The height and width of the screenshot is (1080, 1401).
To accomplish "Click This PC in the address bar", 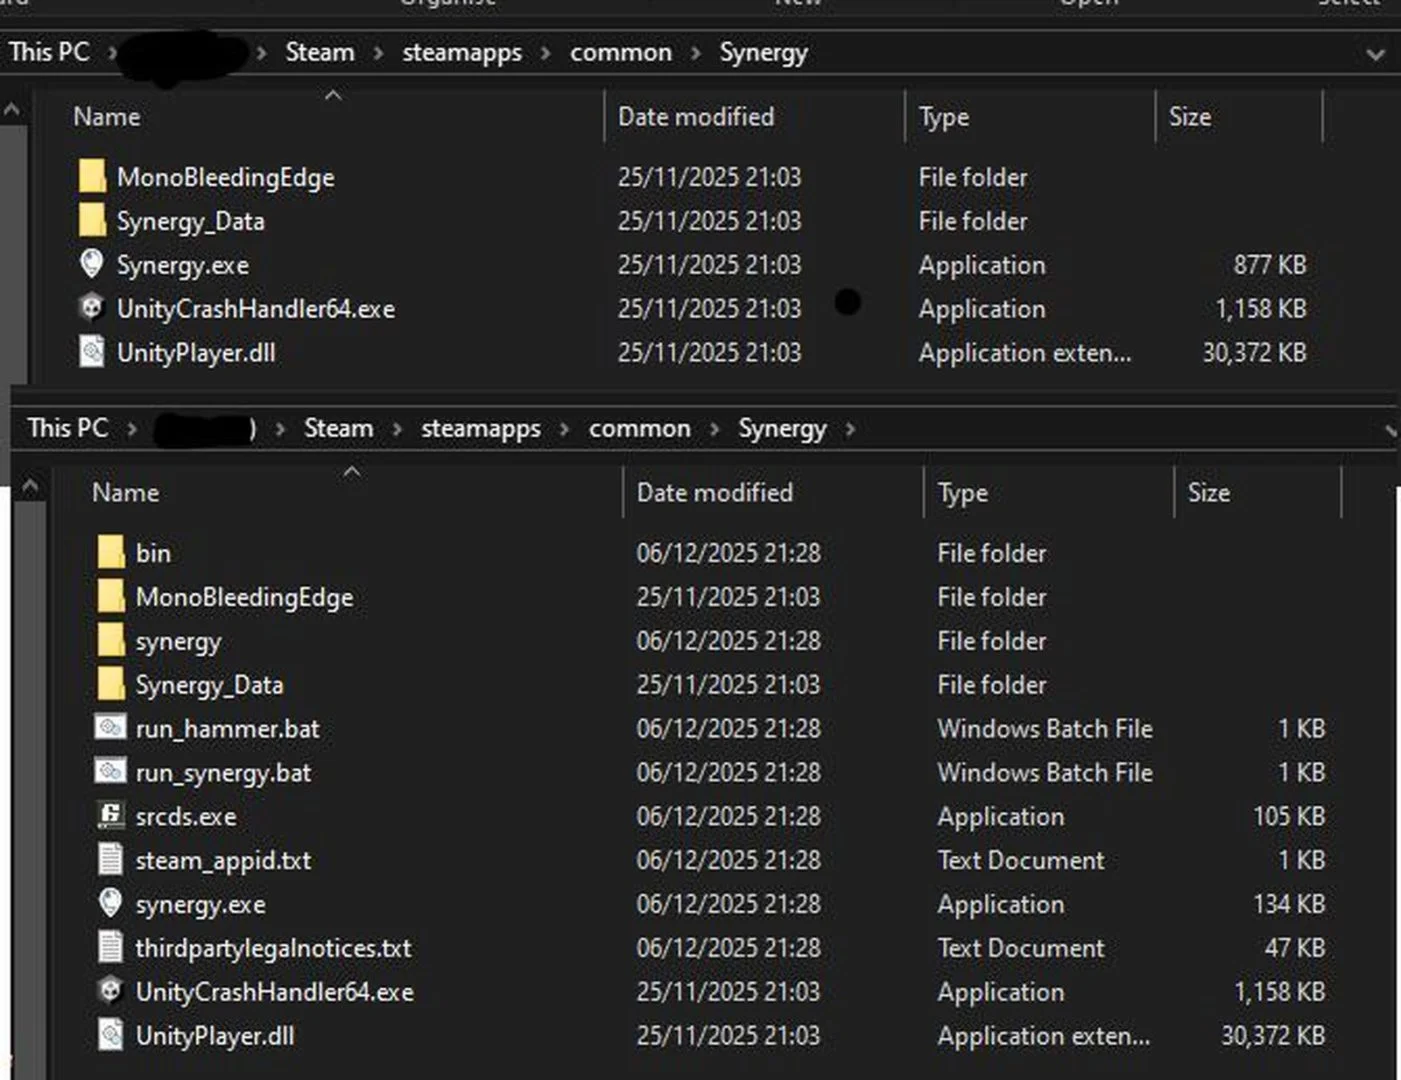I will [49, 52].
